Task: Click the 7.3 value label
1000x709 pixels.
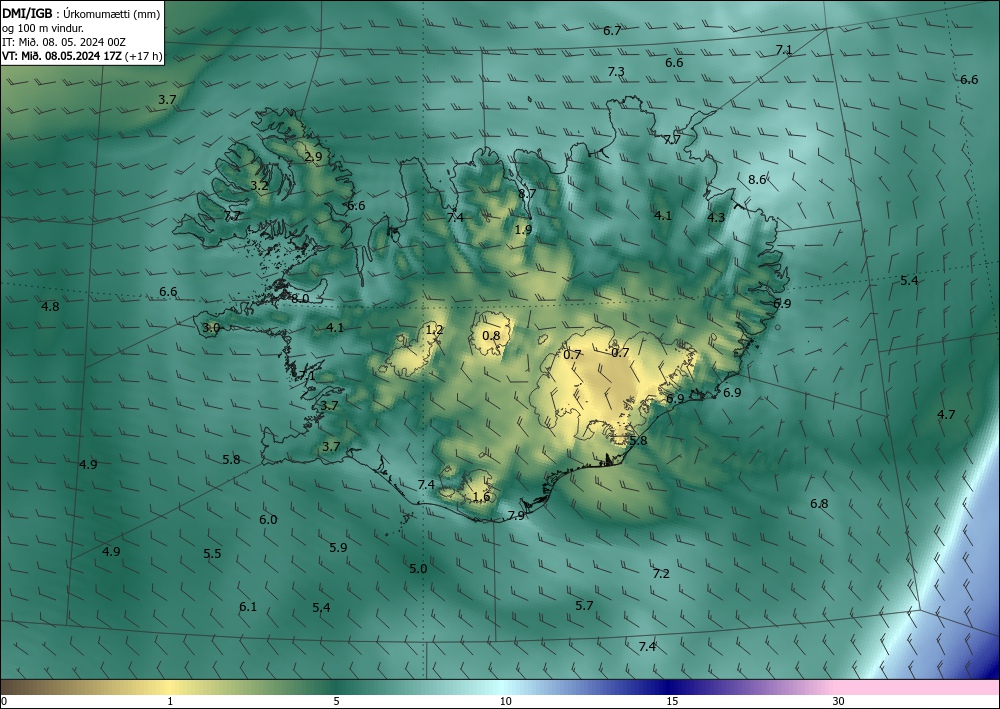Action: [x=616, y=71]
